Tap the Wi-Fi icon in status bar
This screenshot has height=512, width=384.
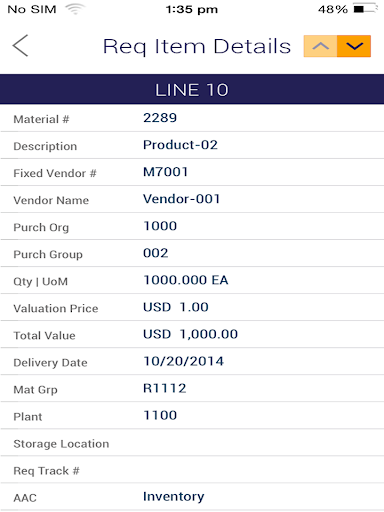[75, 9]
